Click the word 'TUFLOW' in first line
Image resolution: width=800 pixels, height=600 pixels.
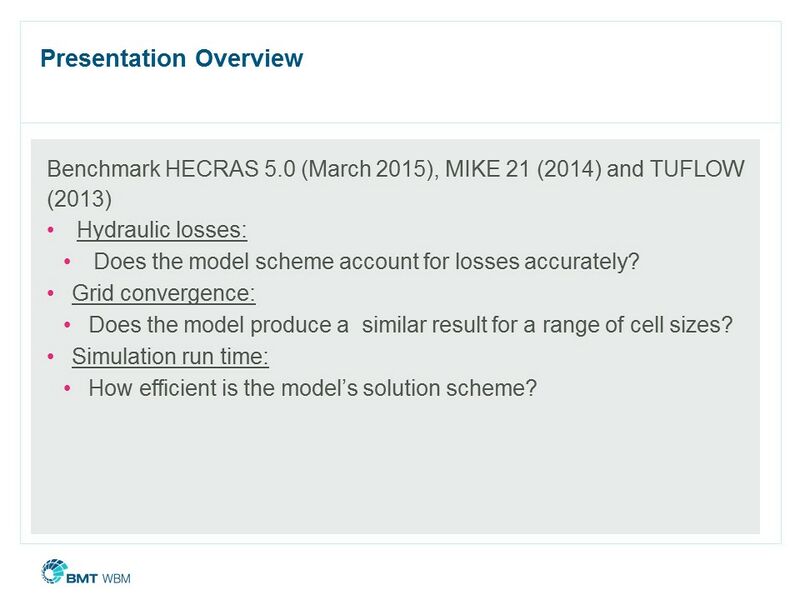698,169
